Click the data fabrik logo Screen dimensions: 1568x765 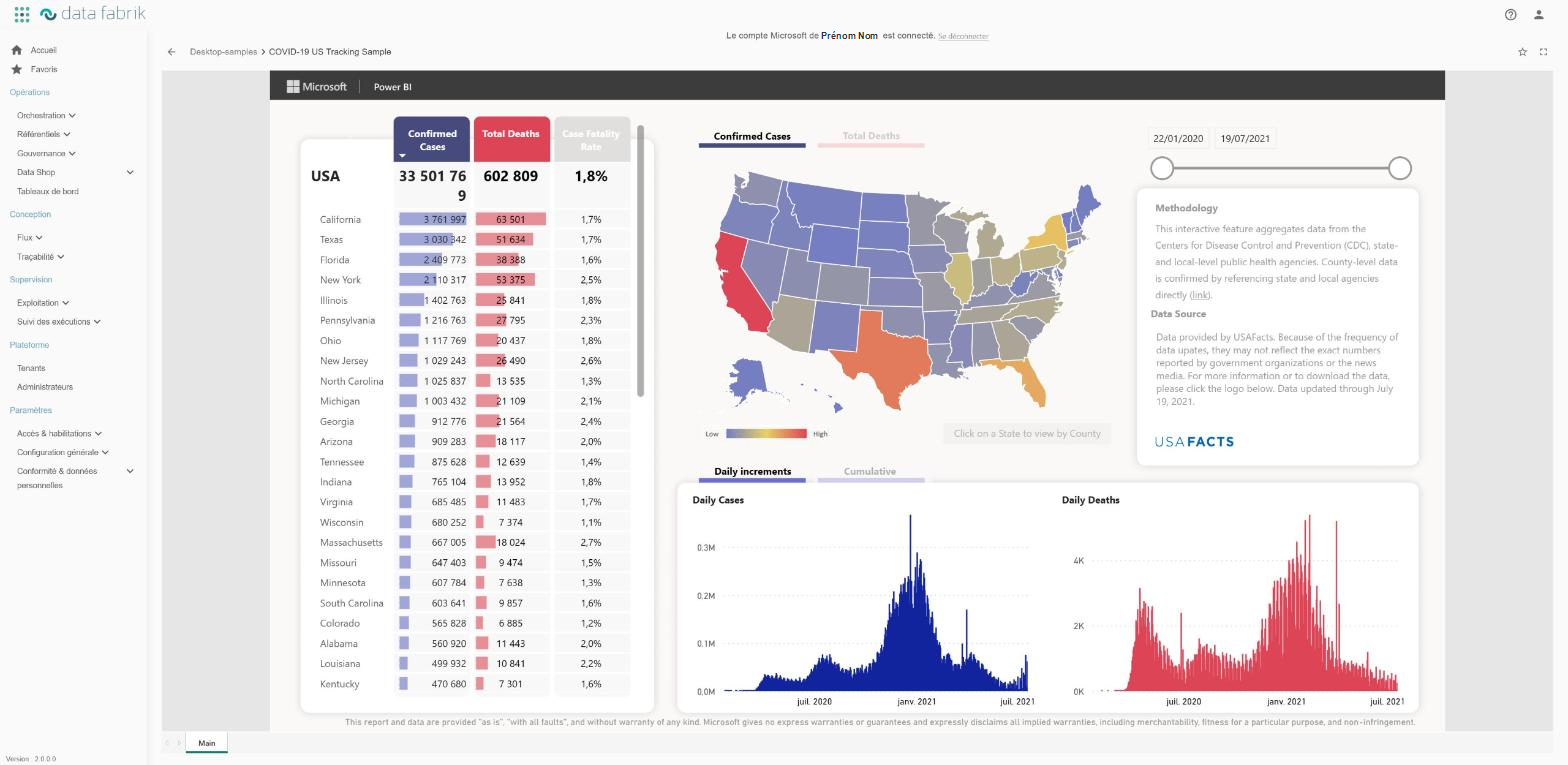coord(93,14)
